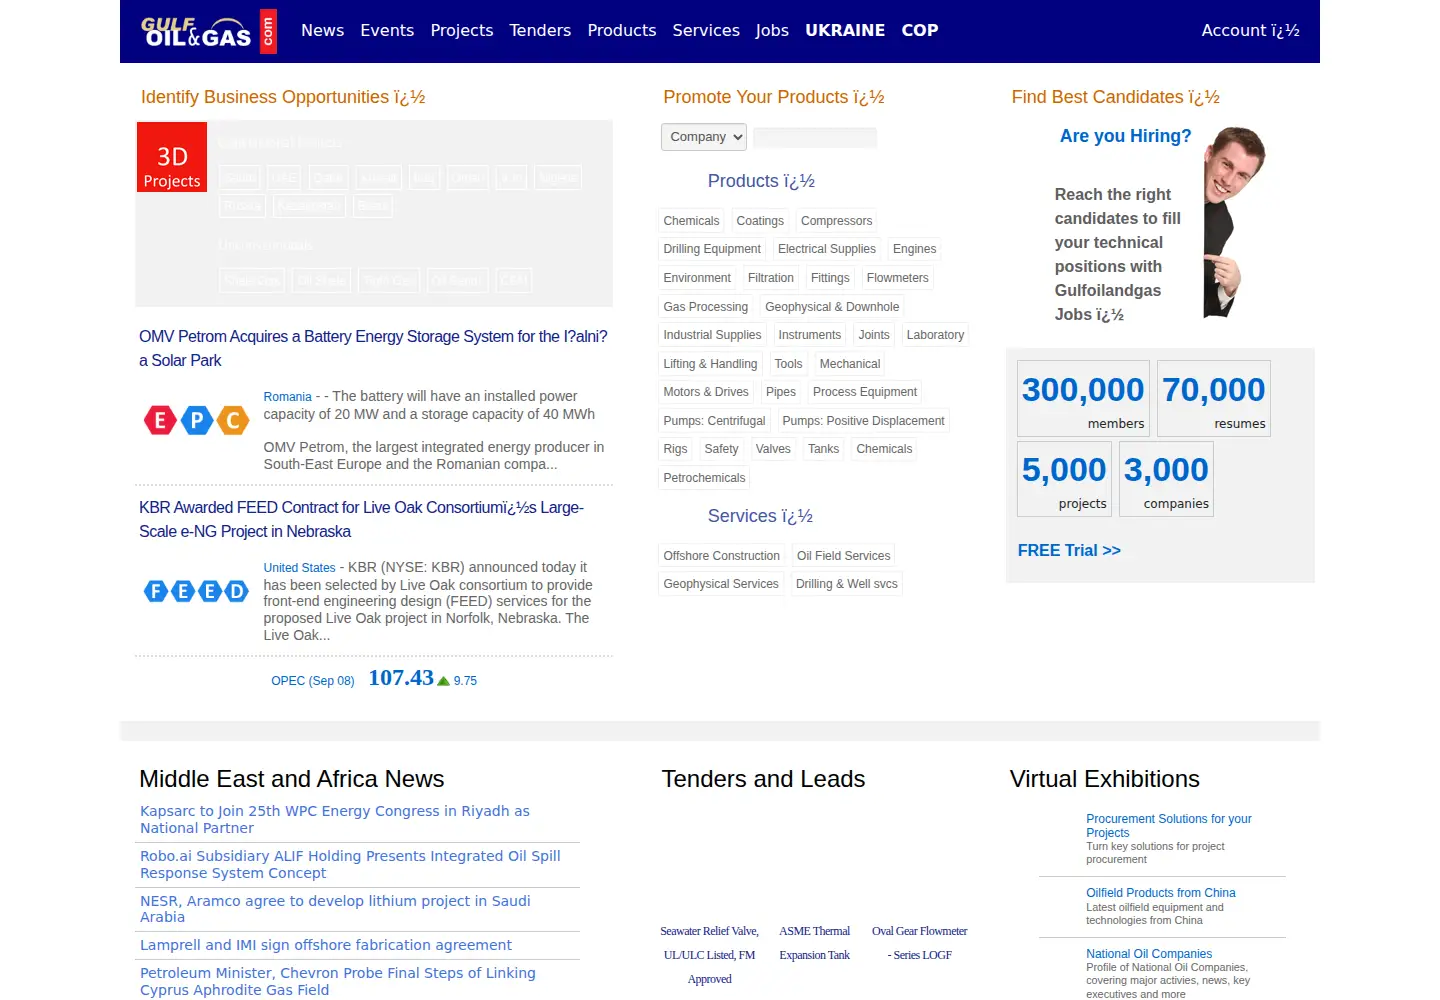
Task: Open the Pumps: Centrifugal category
Action: [714, 421]
